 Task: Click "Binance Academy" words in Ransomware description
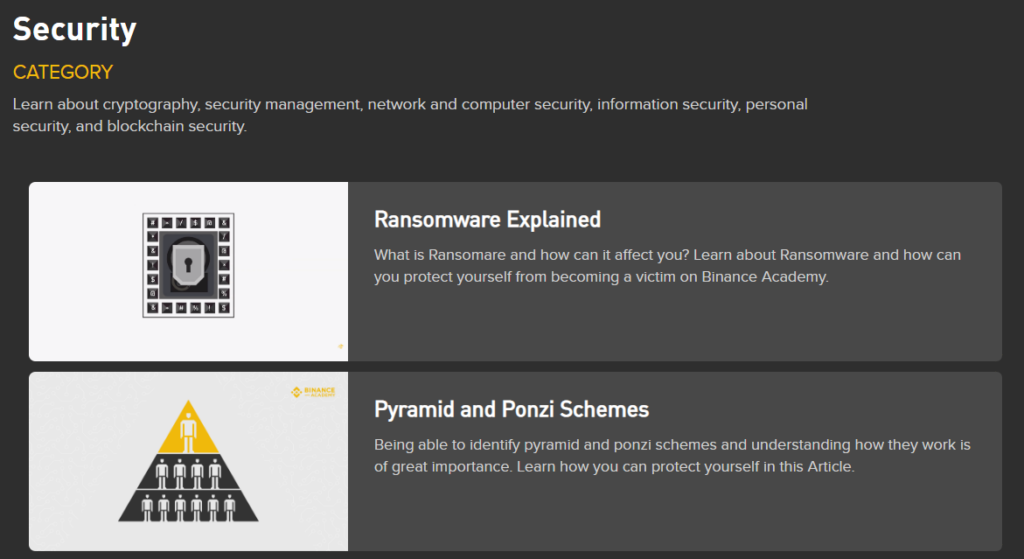[764, 277]
